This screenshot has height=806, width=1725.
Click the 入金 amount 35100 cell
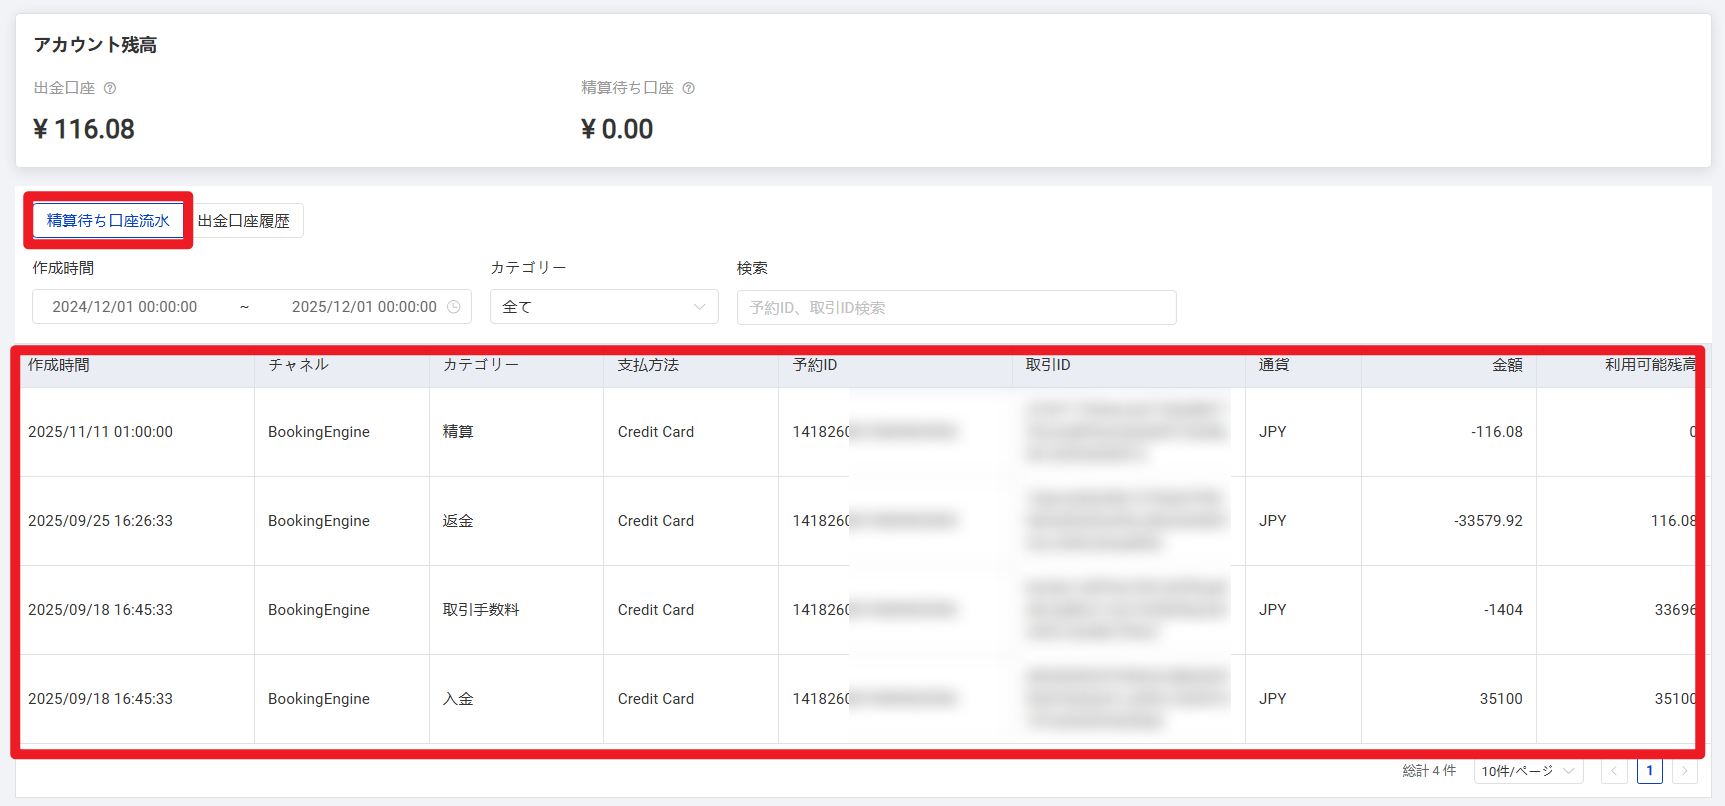pos(1500,699)
